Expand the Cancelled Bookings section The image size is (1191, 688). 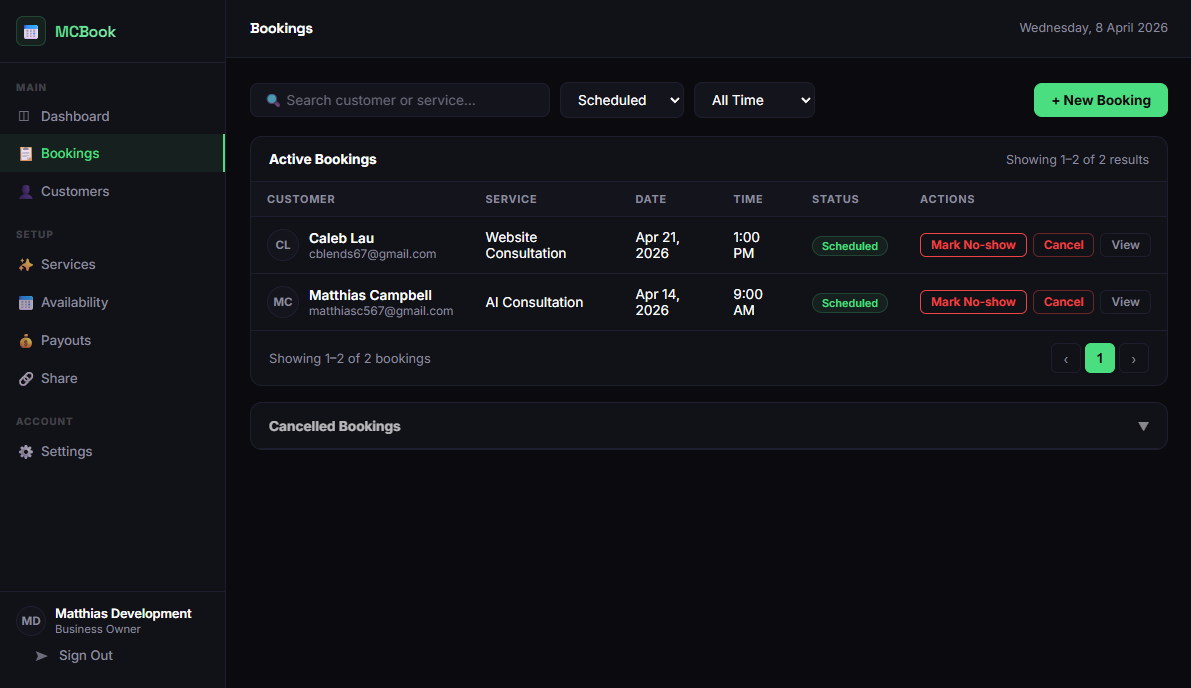(1143, 426)
